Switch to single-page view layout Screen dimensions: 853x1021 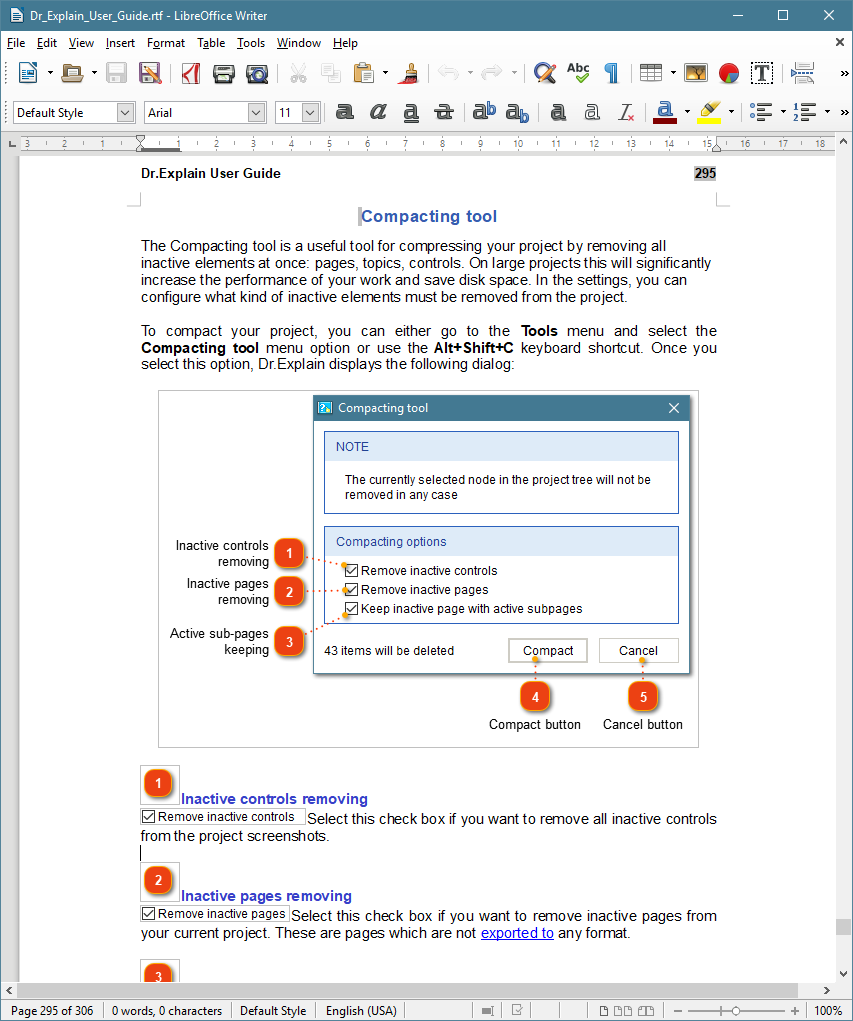click(x=604, y=1011)
